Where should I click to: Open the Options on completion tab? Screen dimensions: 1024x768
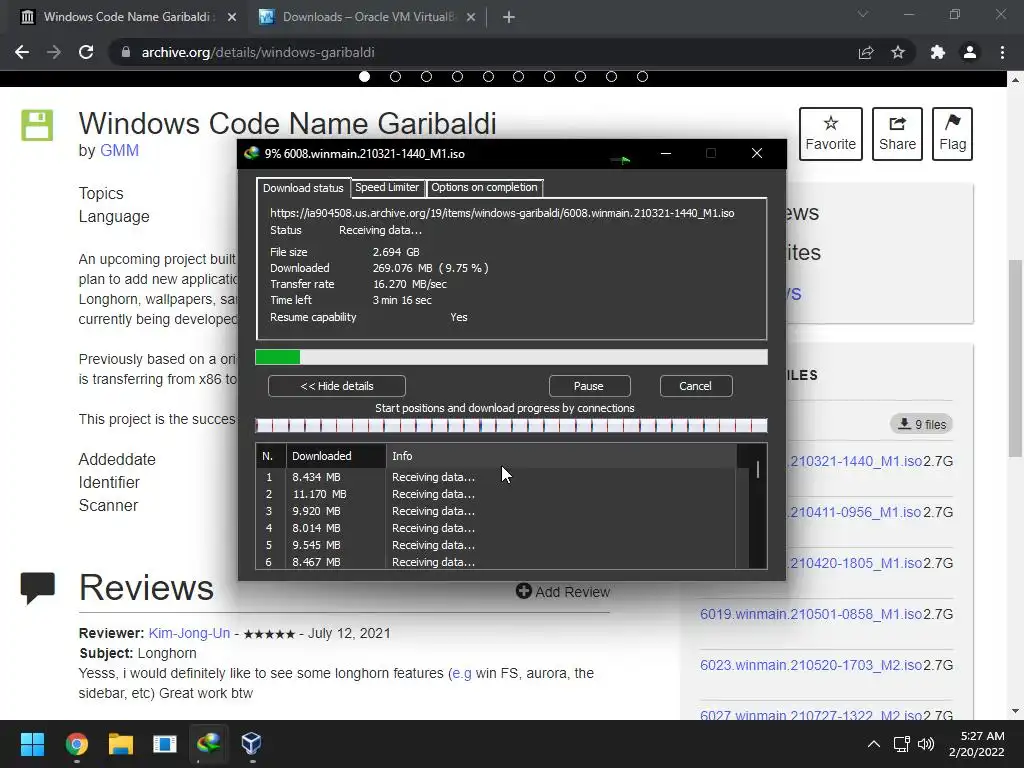click(484, 187)
